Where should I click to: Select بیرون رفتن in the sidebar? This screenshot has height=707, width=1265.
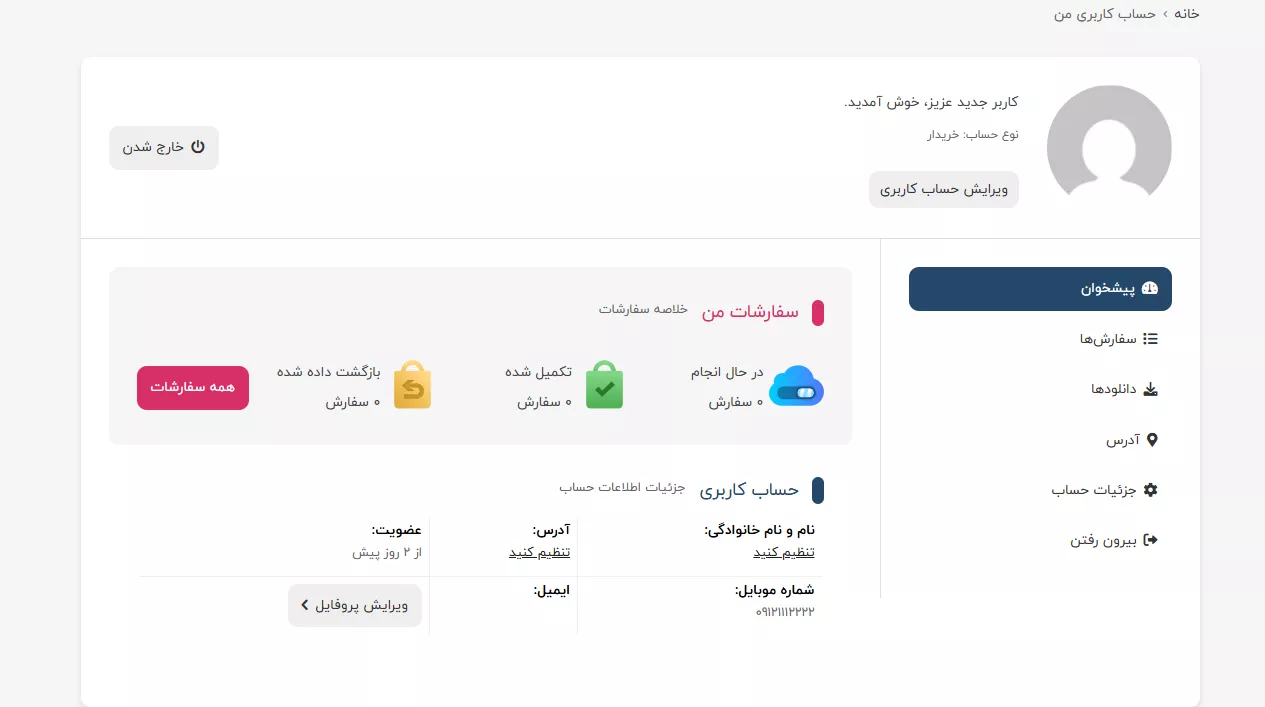click(x=1040, y=540)
